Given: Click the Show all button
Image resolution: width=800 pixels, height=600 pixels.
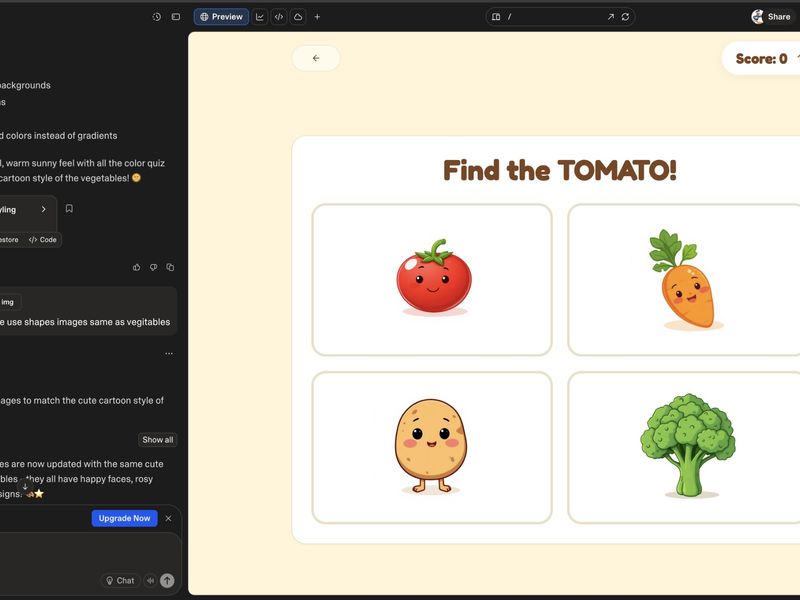Looking at the screenshot, I should tap(158, 440).
